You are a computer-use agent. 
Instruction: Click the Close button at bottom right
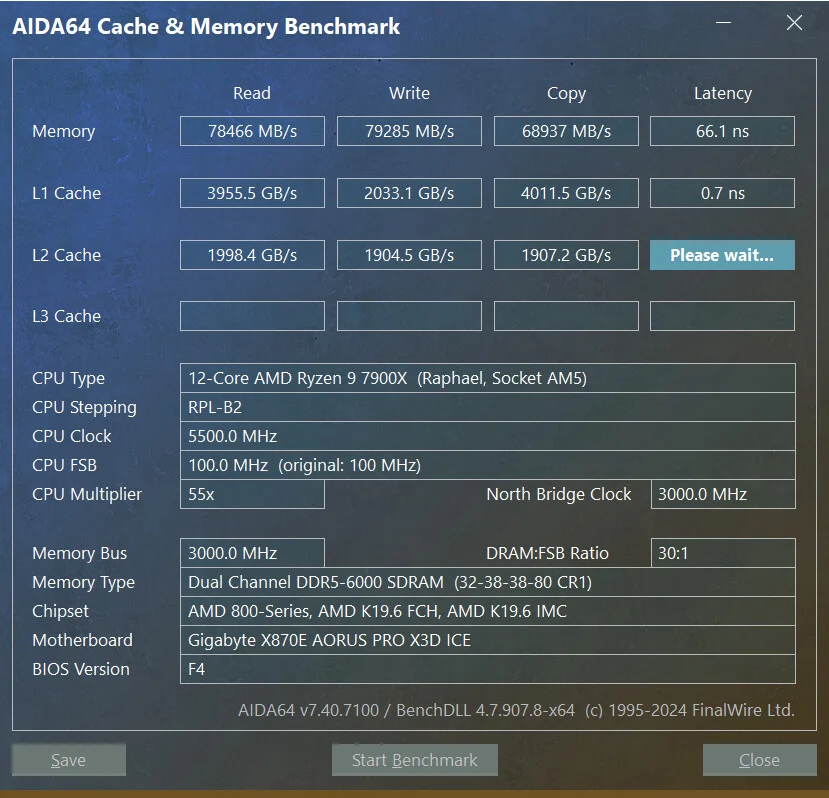point(758,760)
